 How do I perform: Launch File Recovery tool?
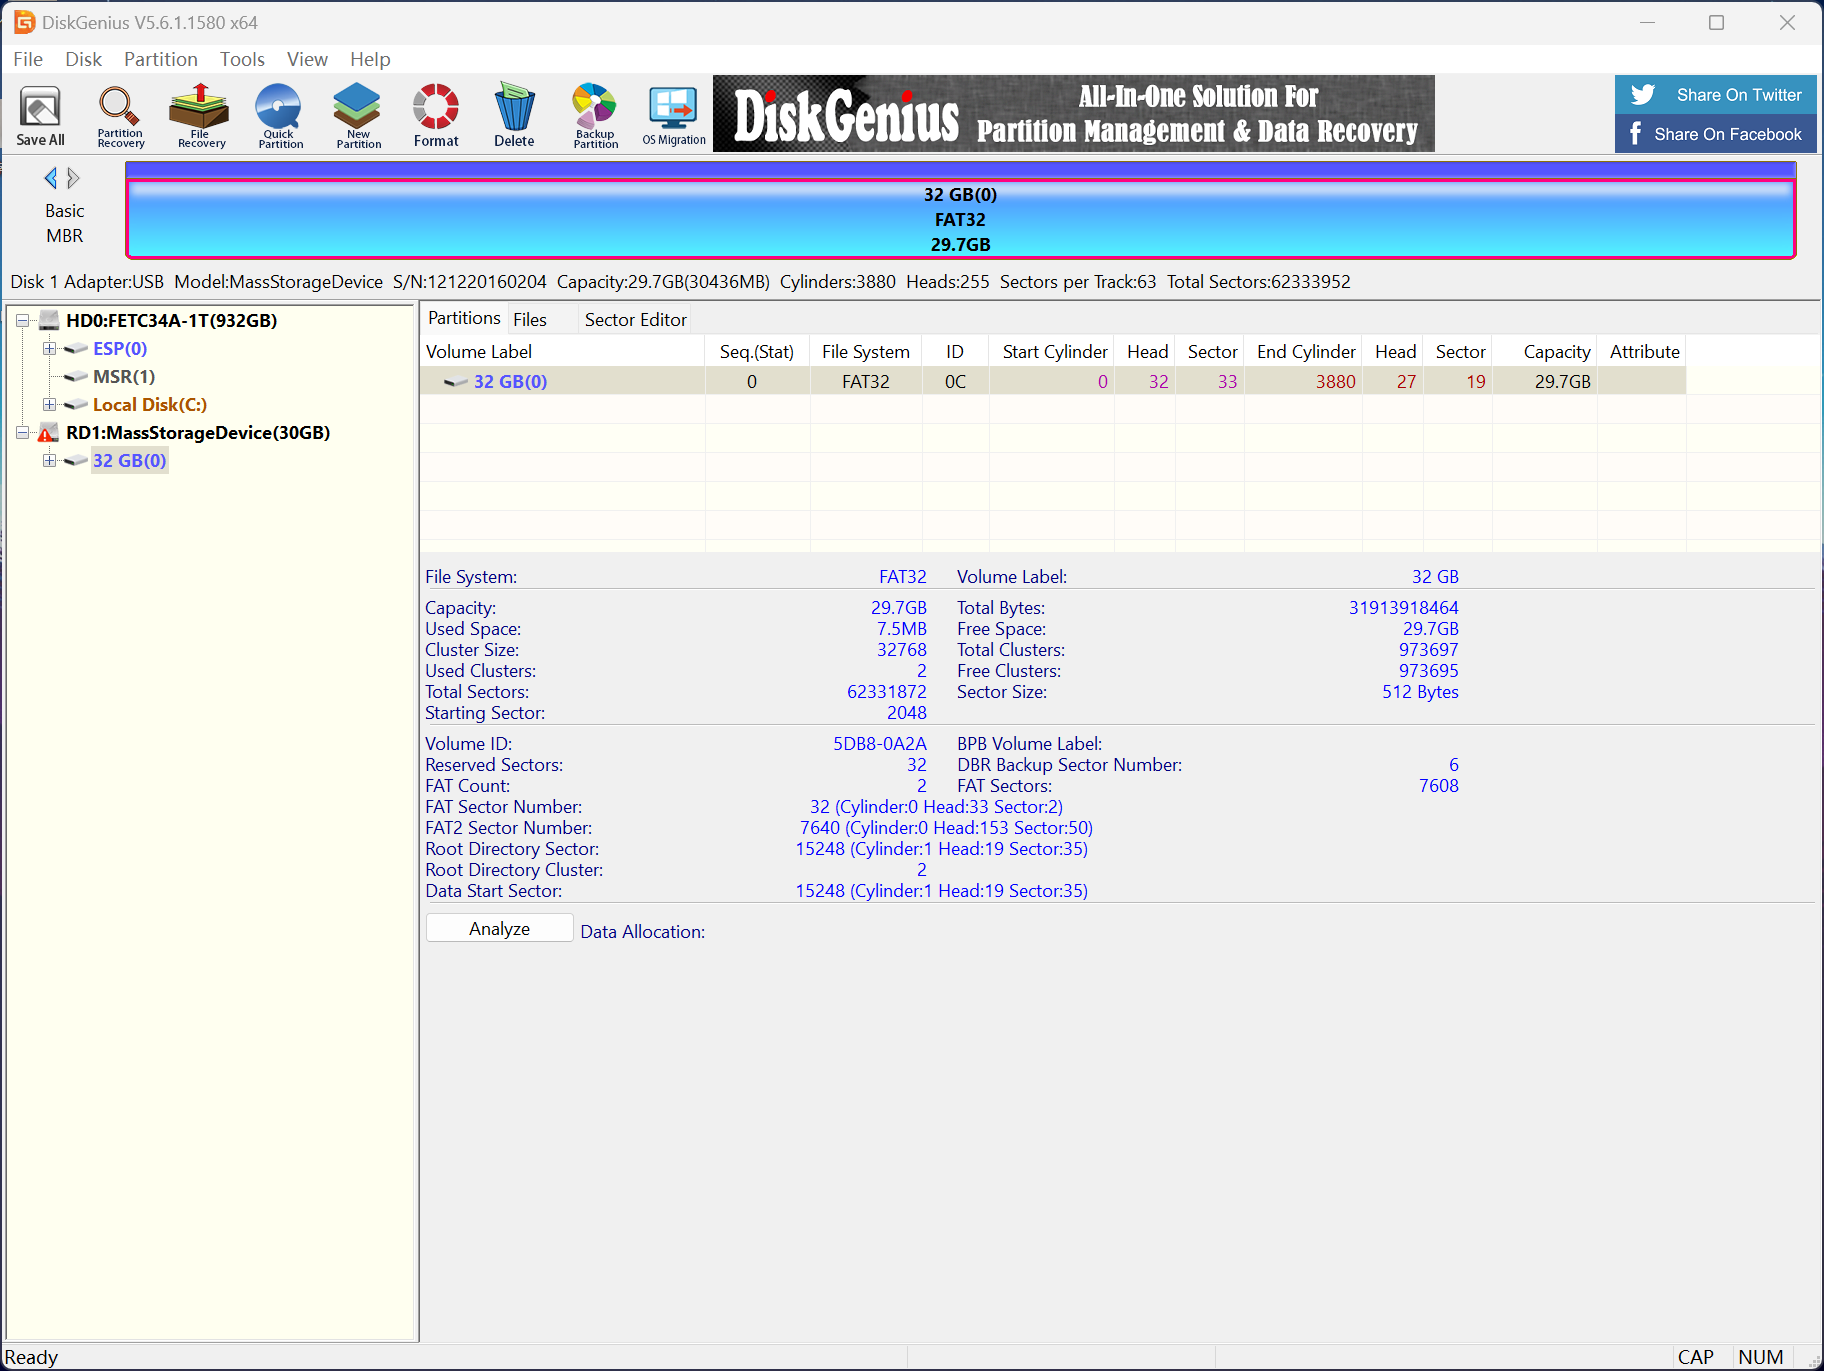[200, 115]
